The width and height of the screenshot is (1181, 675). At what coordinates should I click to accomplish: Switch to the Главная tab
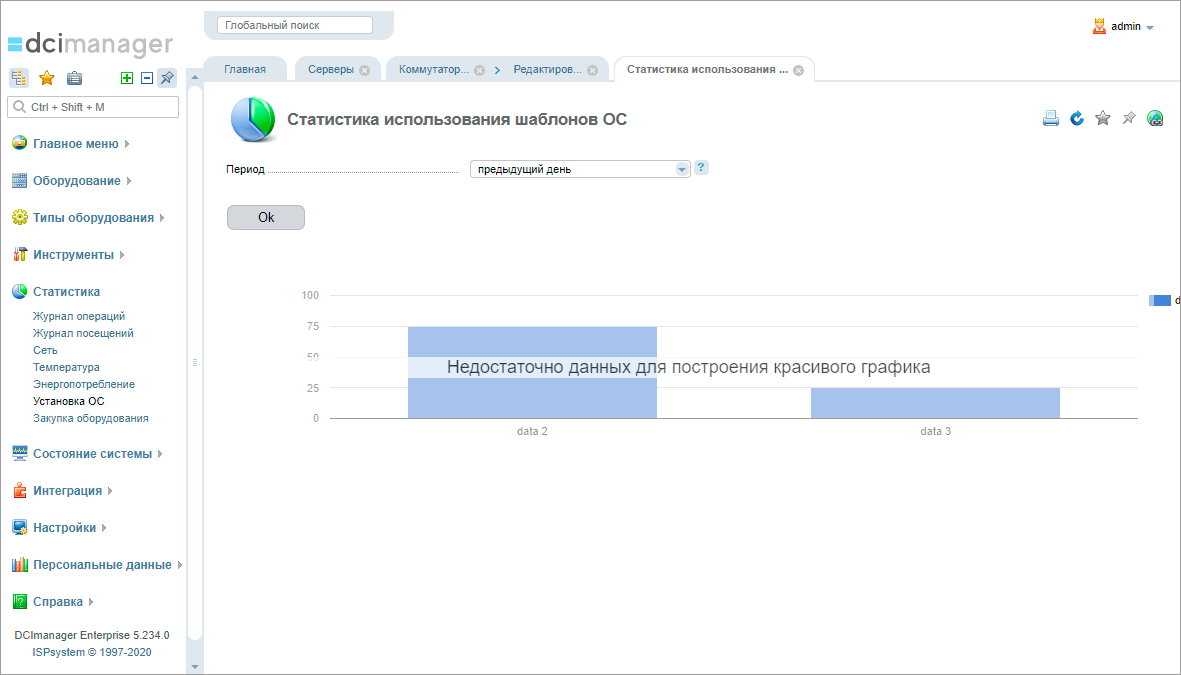coord(245,68)
